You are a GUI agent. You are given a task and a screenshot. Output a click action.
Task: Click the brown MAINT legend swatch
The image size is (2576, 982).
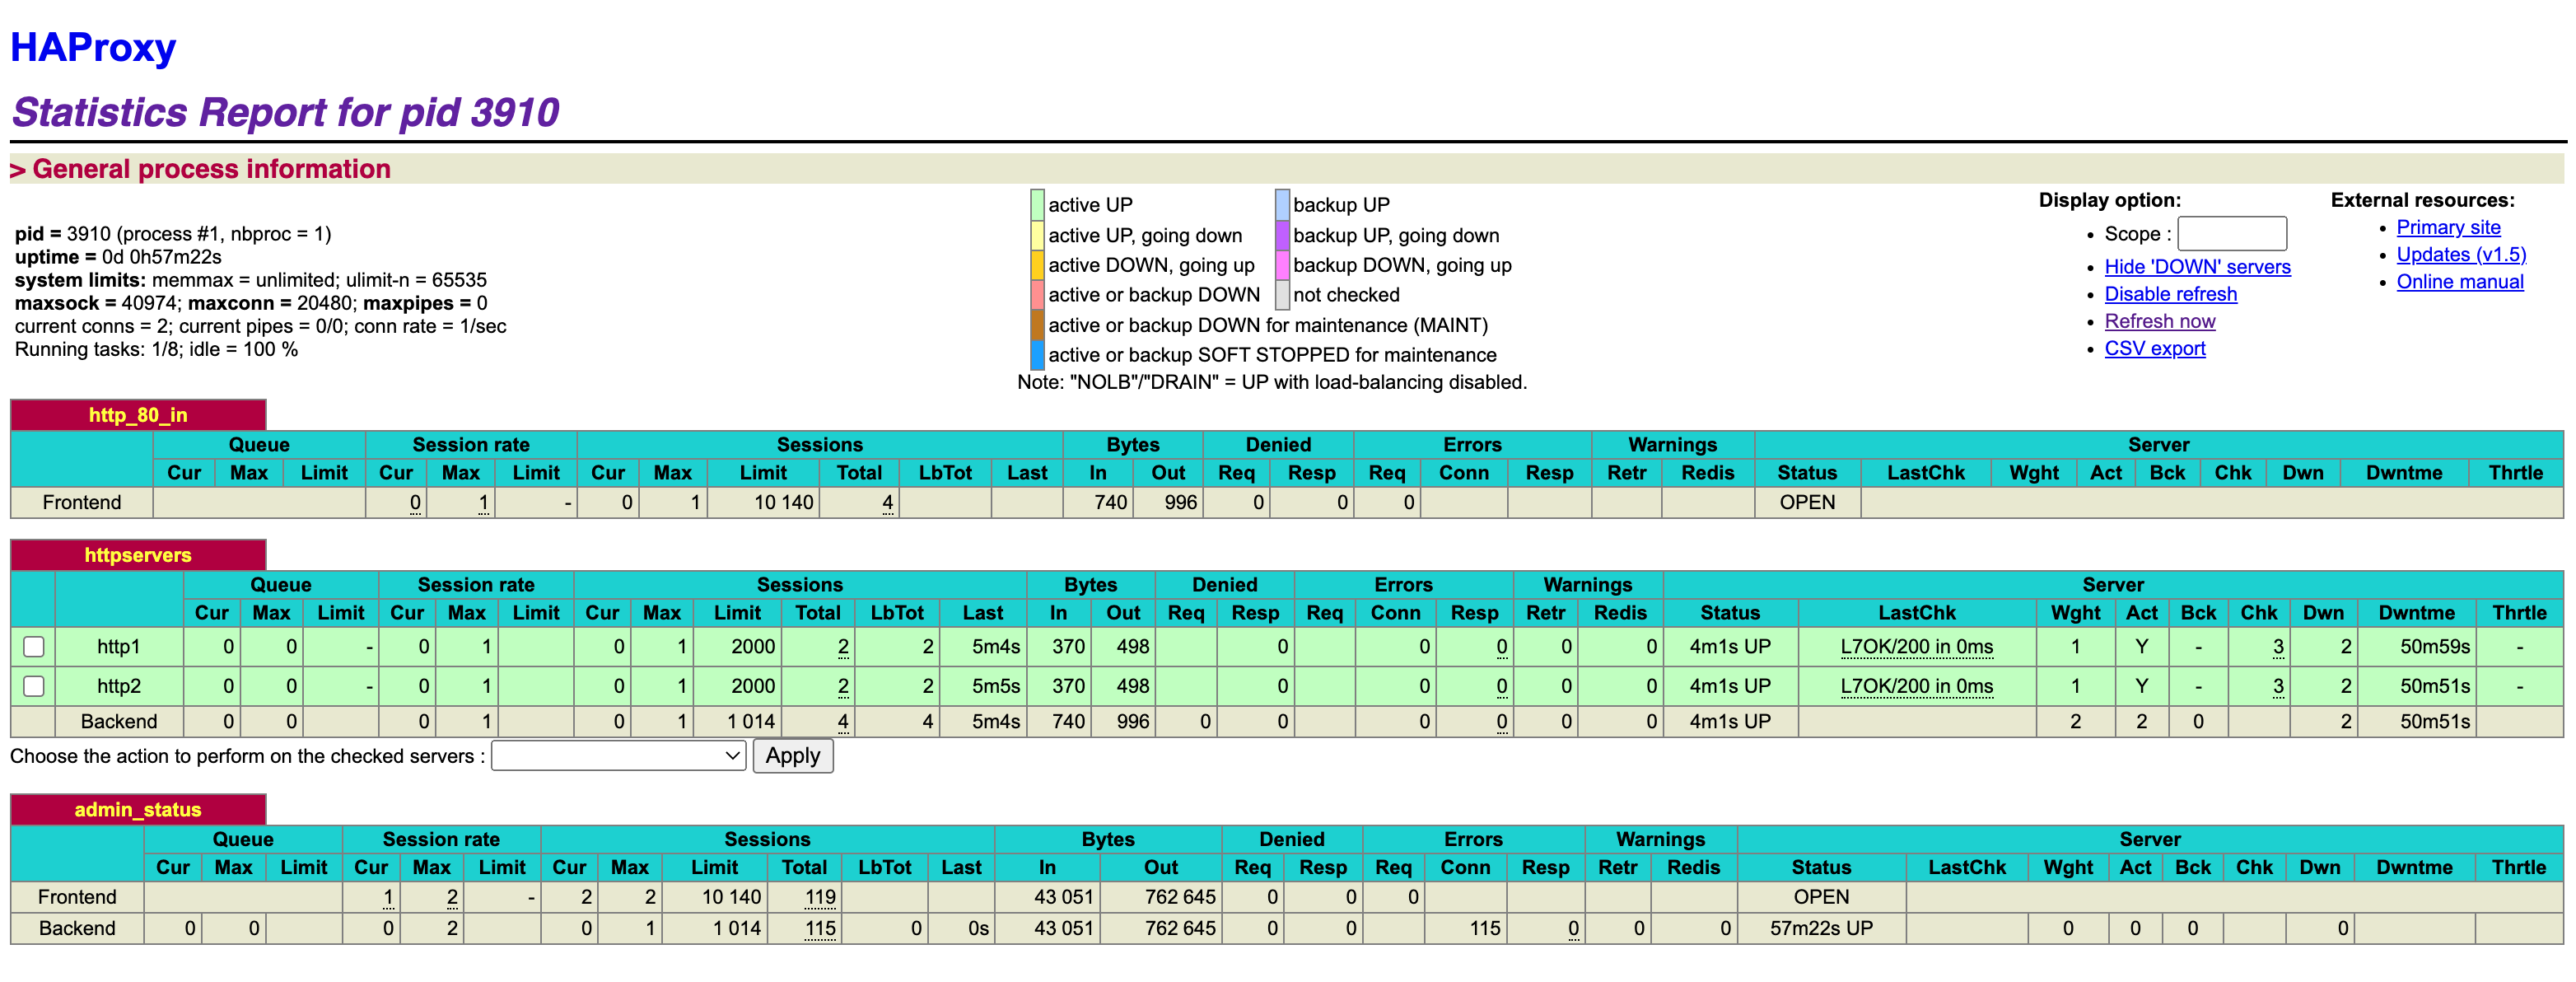point(1037,325)
